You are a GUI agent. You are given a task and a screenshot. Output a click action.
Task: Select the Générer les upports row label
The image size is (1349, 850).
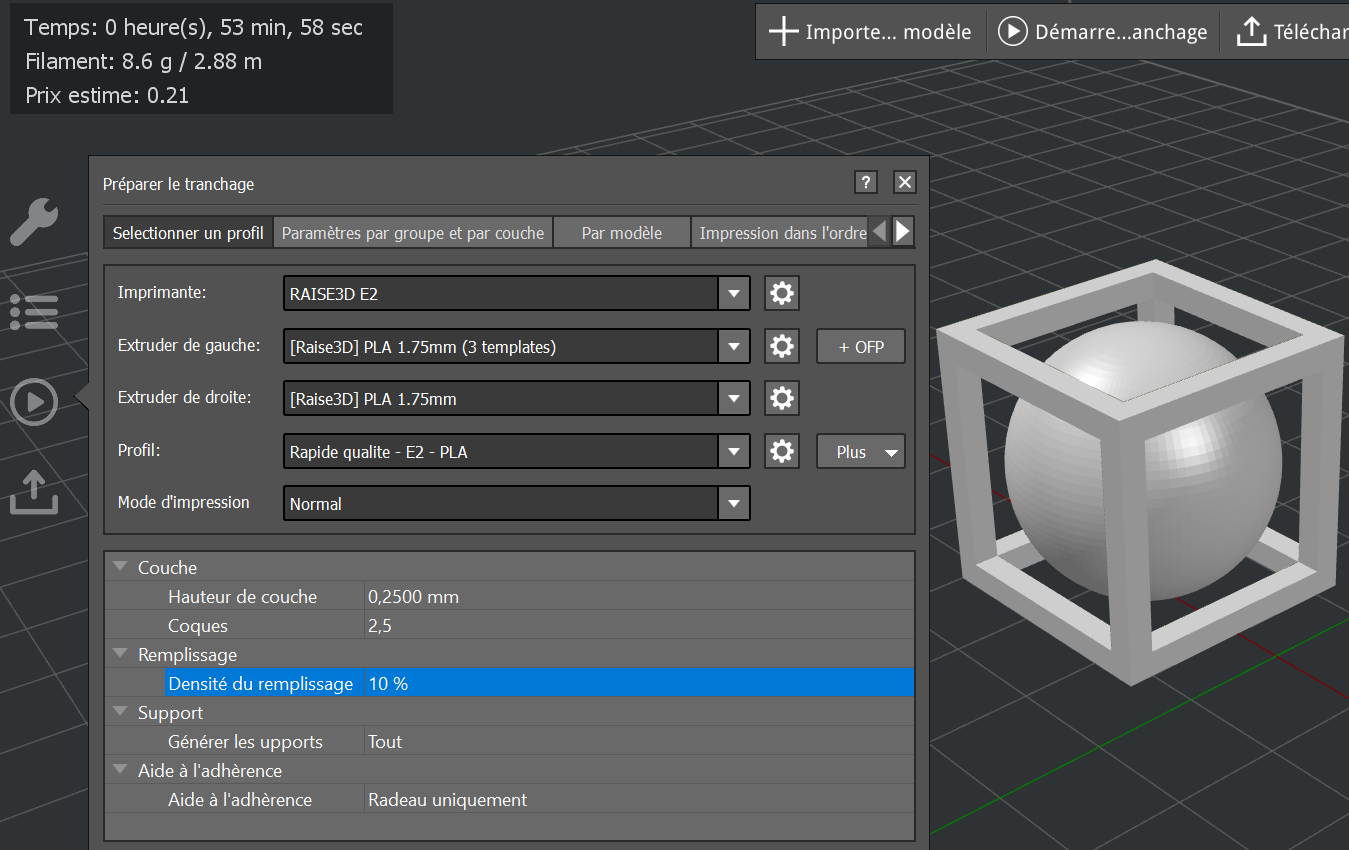245,742
